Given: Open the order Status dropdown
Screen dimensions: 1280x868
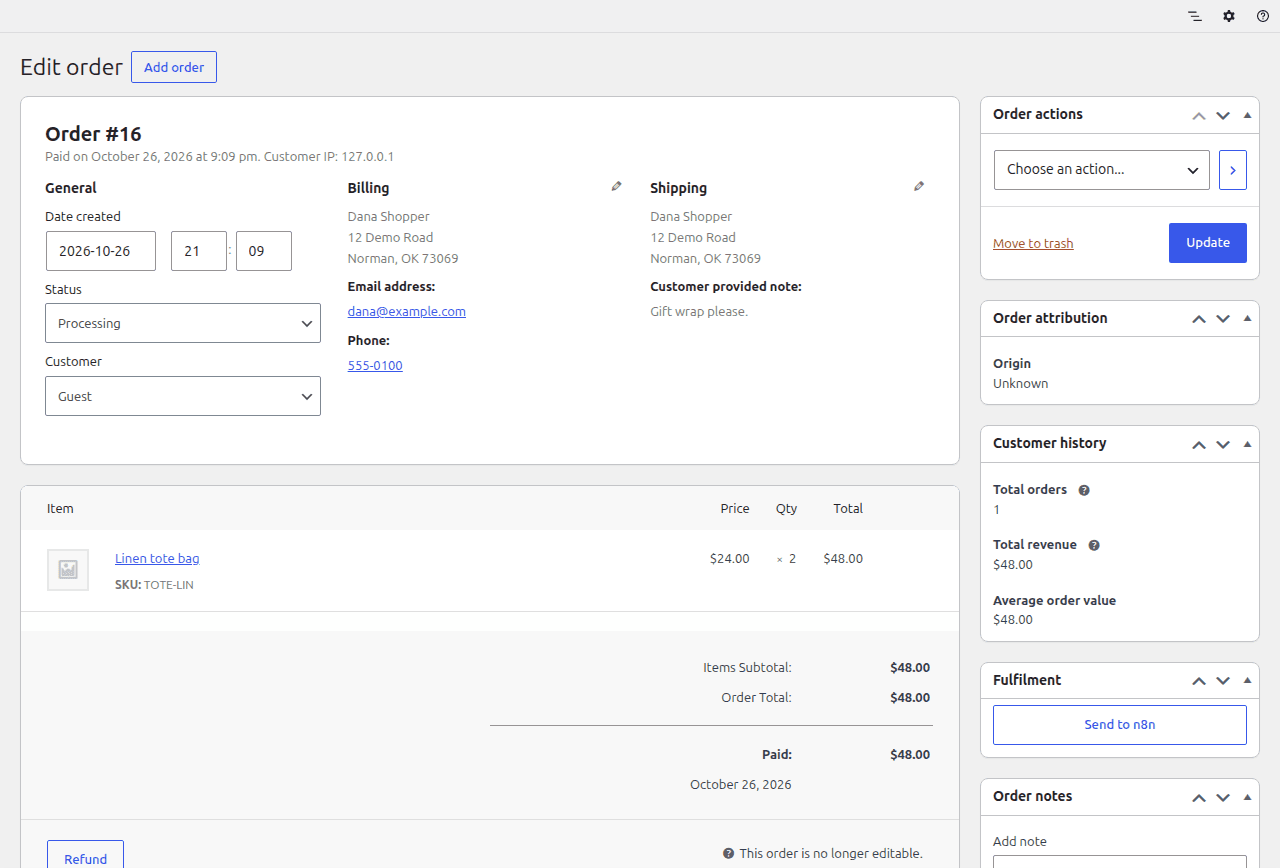Looking at the screenshot, I should (183, 323).
